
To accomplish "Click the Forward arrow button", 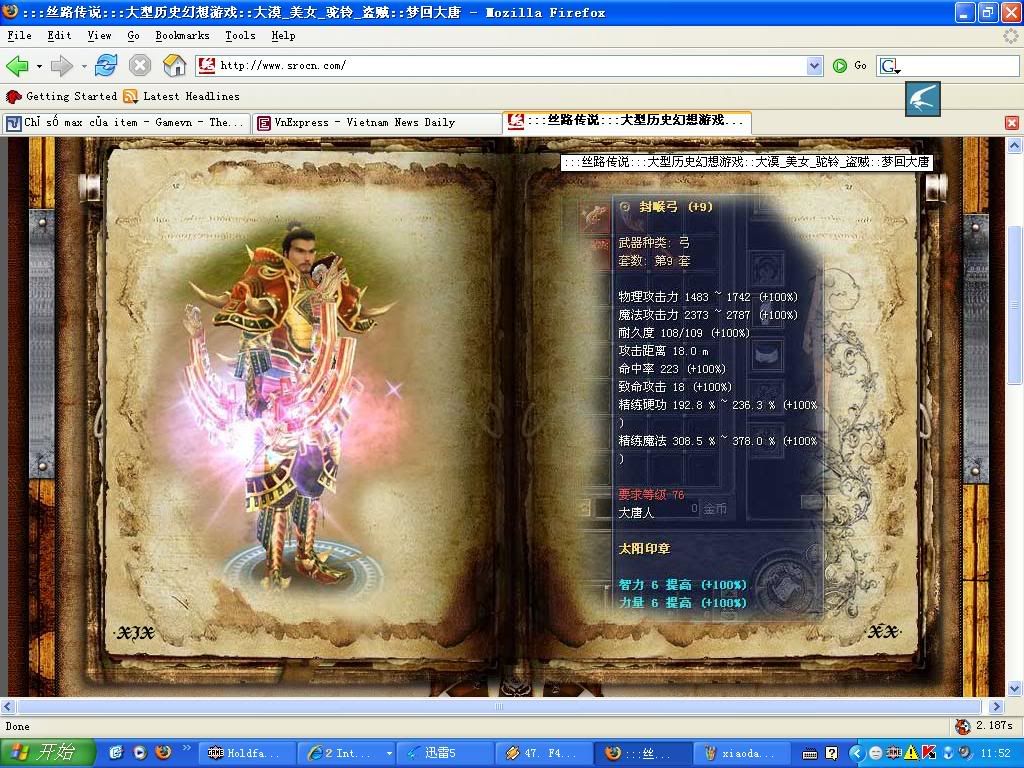I will [62, 66].
